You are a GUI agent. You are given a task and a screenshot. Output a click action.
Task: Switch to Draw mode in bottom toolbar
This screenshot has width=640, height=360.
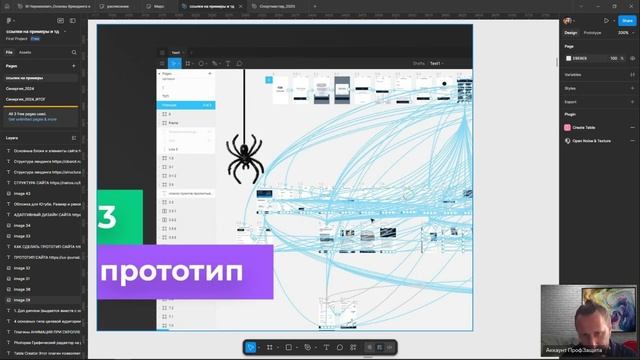(369, 347)
